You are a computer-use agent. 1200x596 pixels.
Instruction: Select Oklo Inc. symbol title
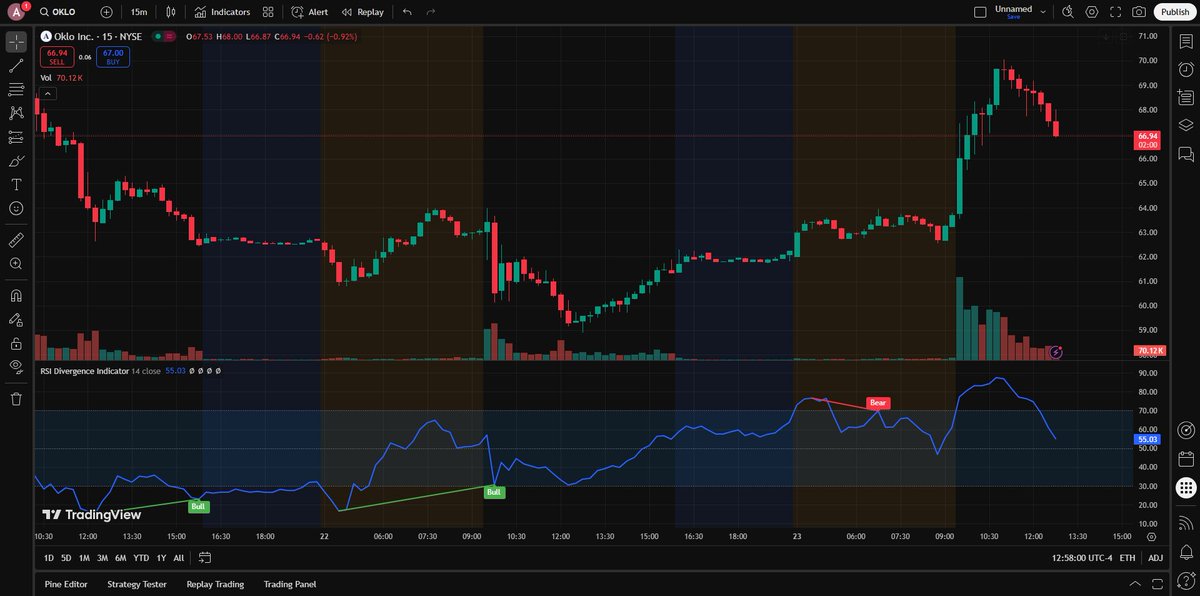point(96,37)
